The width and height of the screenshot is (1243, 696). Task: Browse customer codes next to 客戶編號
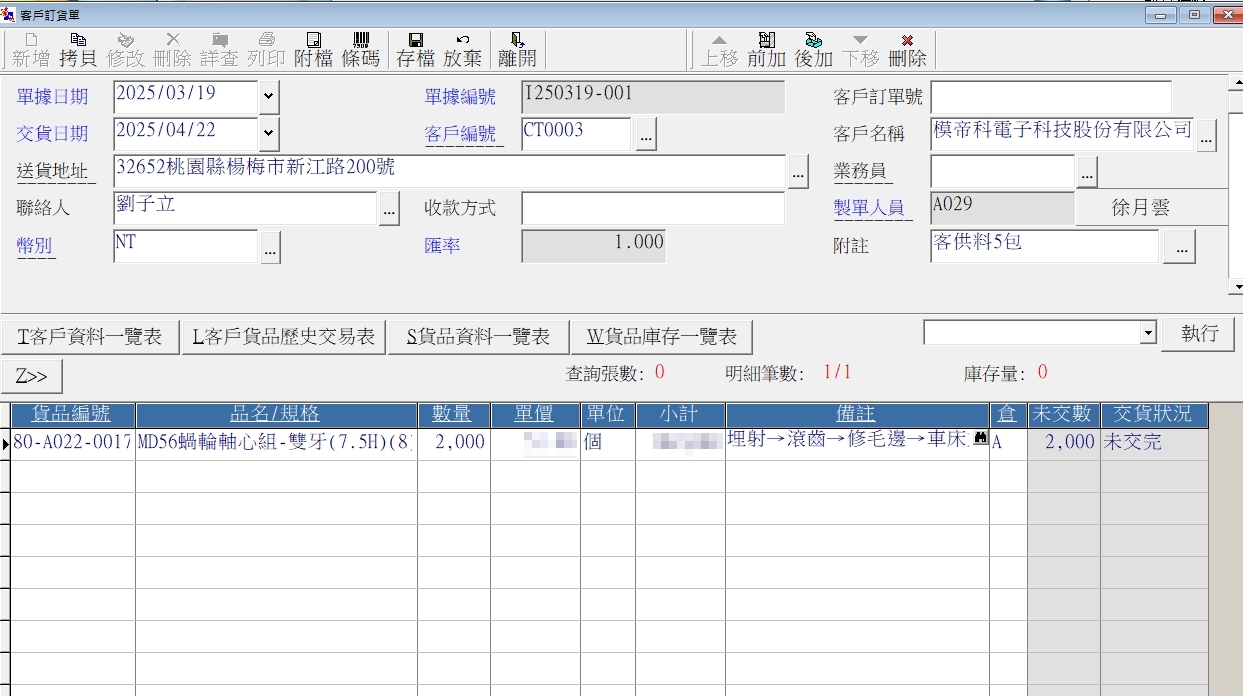(646, 134)
